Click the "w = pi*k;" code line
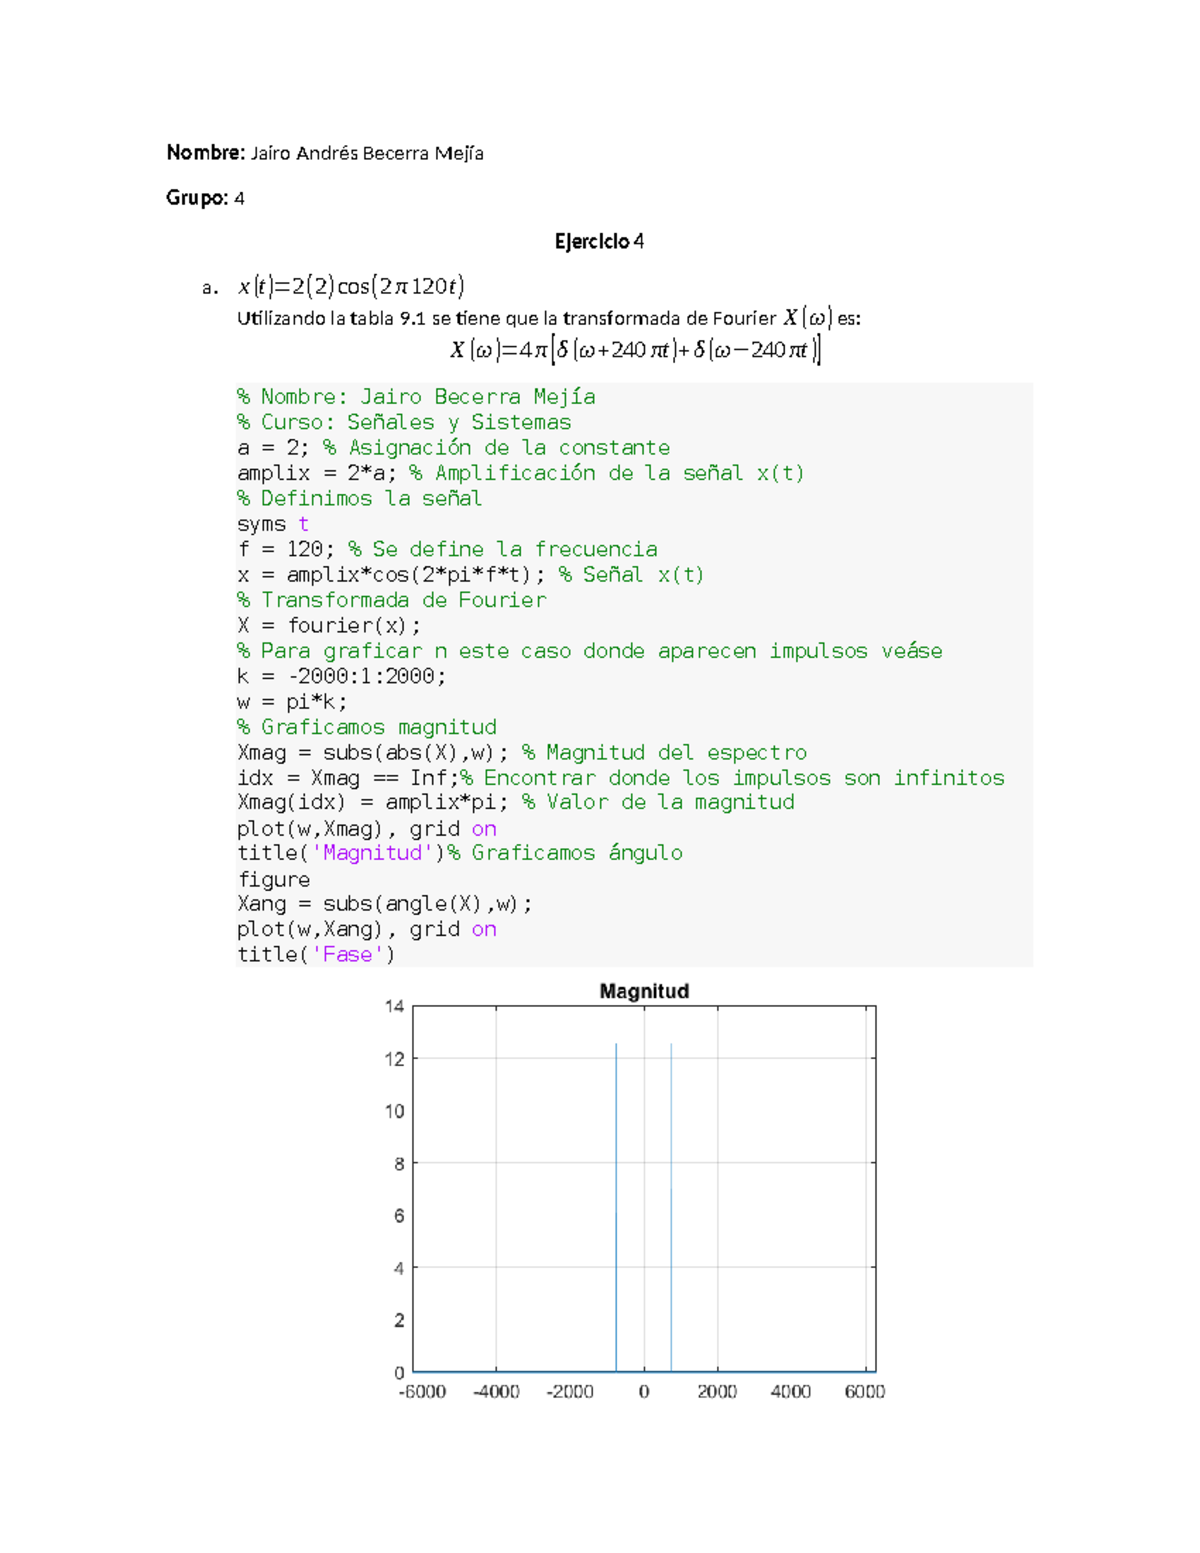The width and height of the screenshot is (1200, 1553). (292, 702)
